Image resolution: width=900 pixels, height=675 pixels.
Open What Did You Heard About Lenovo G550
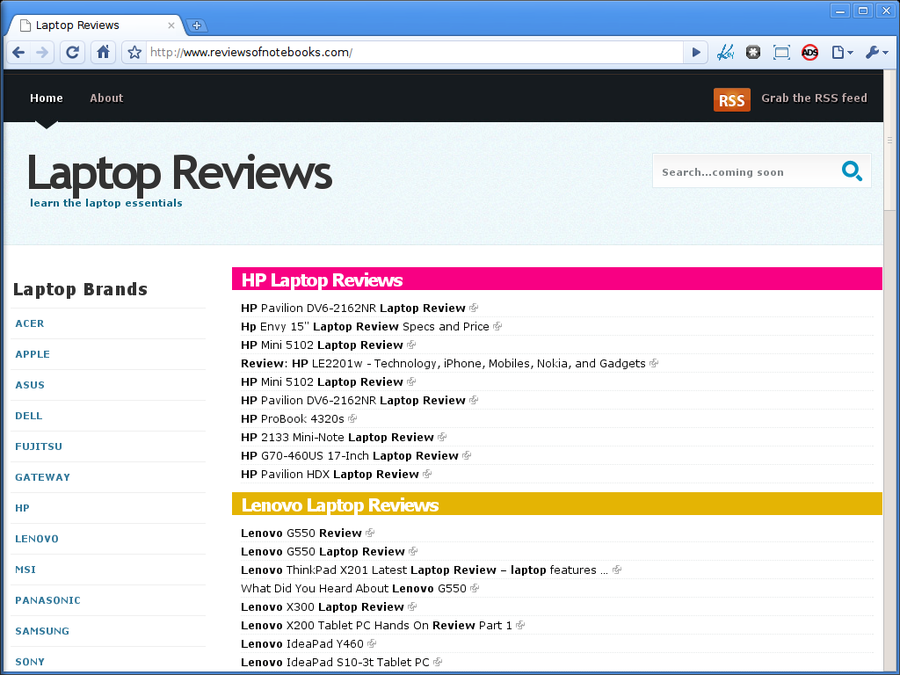coord(354,588)
